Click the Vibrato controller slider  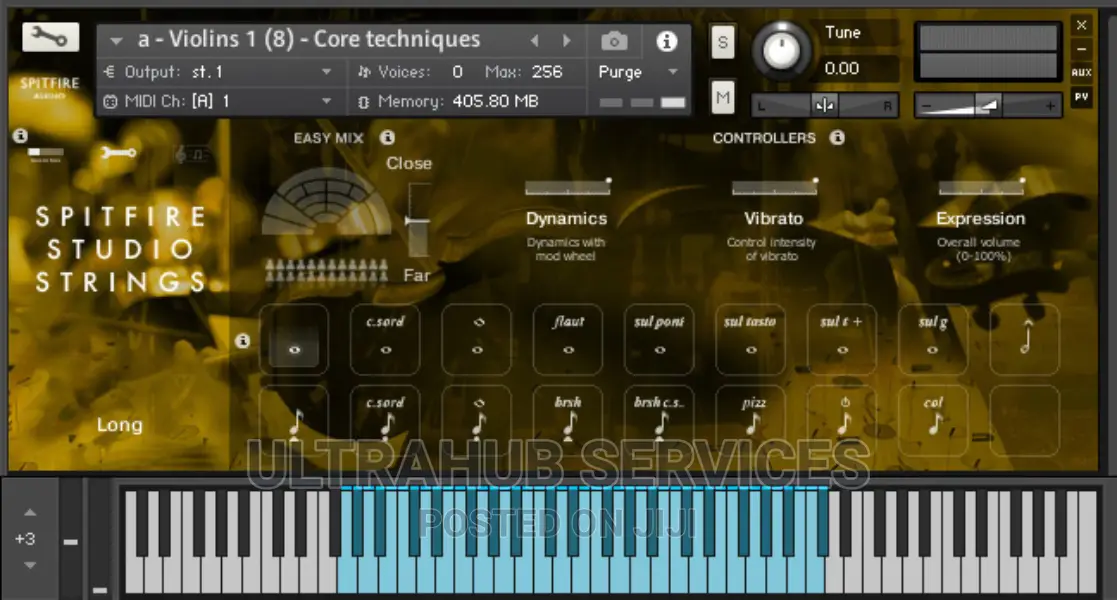click(774, 187)
